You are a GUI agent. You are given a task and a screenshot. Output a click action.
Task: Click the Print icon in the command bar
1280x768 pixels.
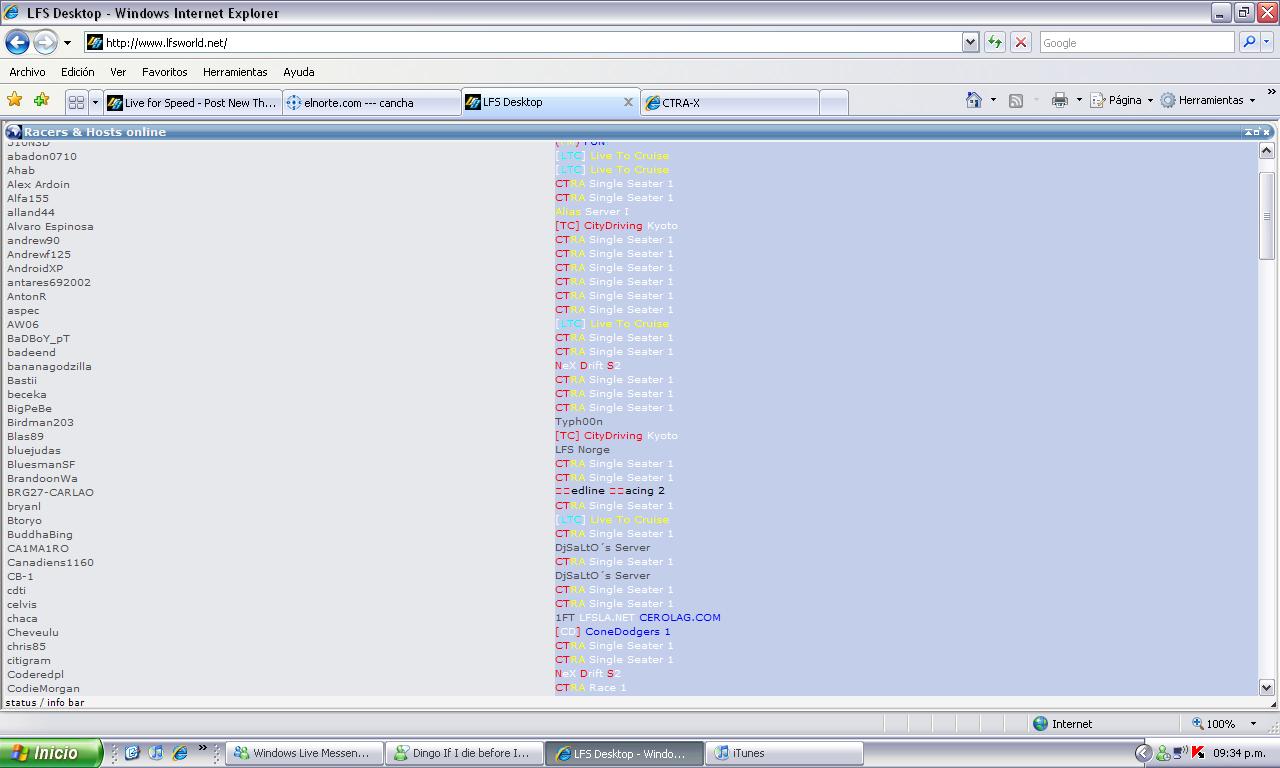tap(1060, 100)
